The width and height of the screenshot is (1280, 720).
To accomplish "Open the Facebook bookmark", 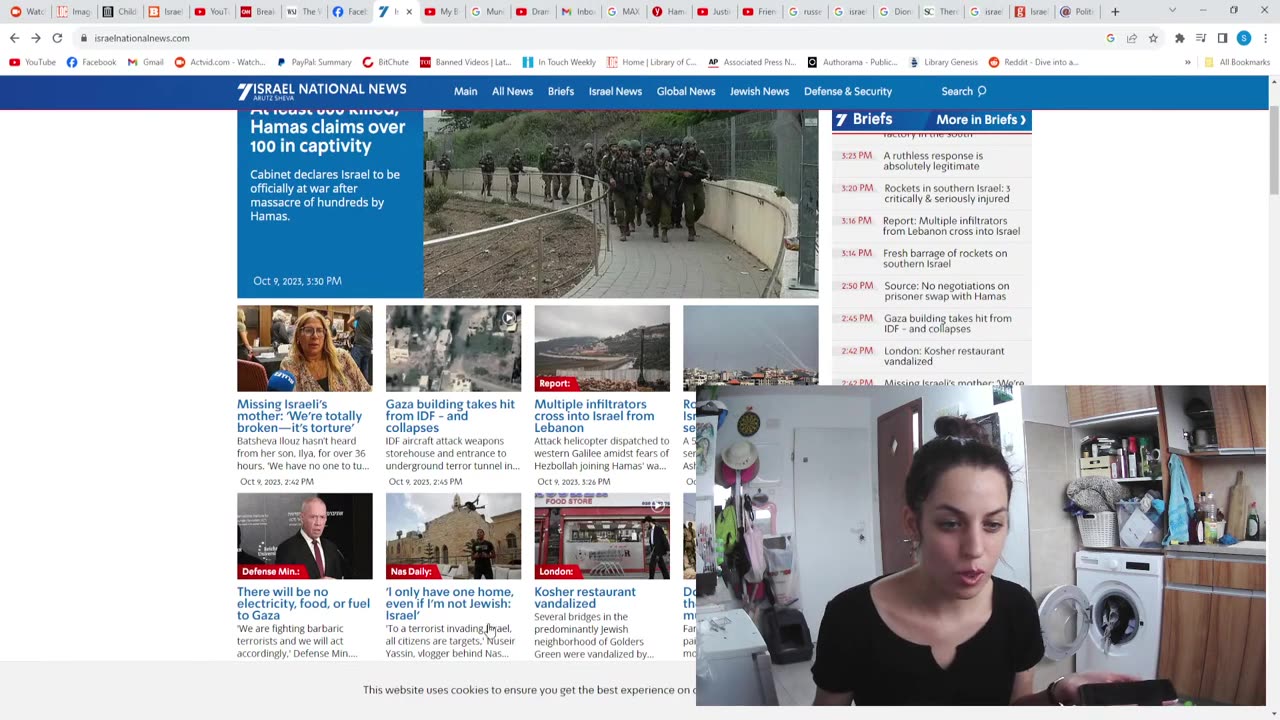I will point(91,62).
